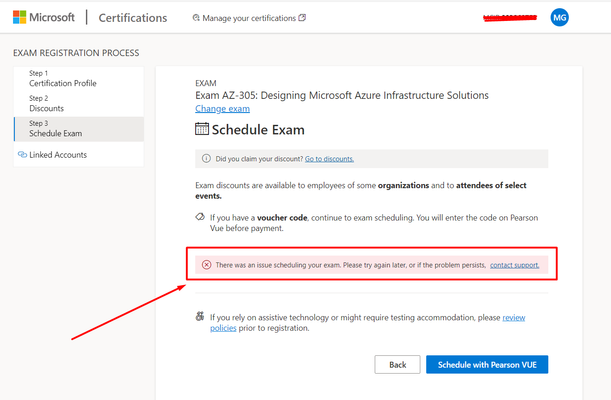611x400 pixels.
Task: Open the review policies link
Action: click(514, 318)
